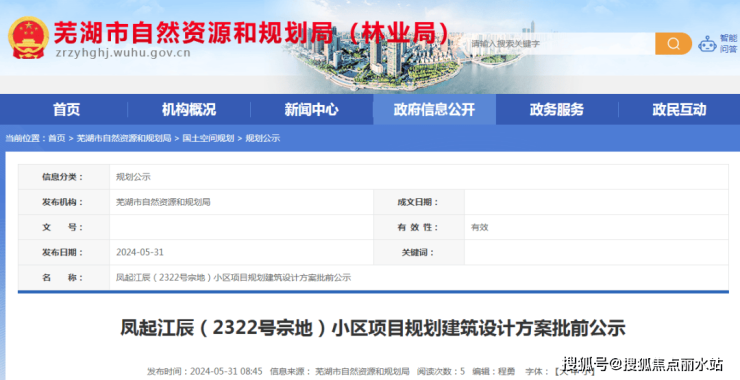Open the 首页 navigation tab

coord(66,110)
